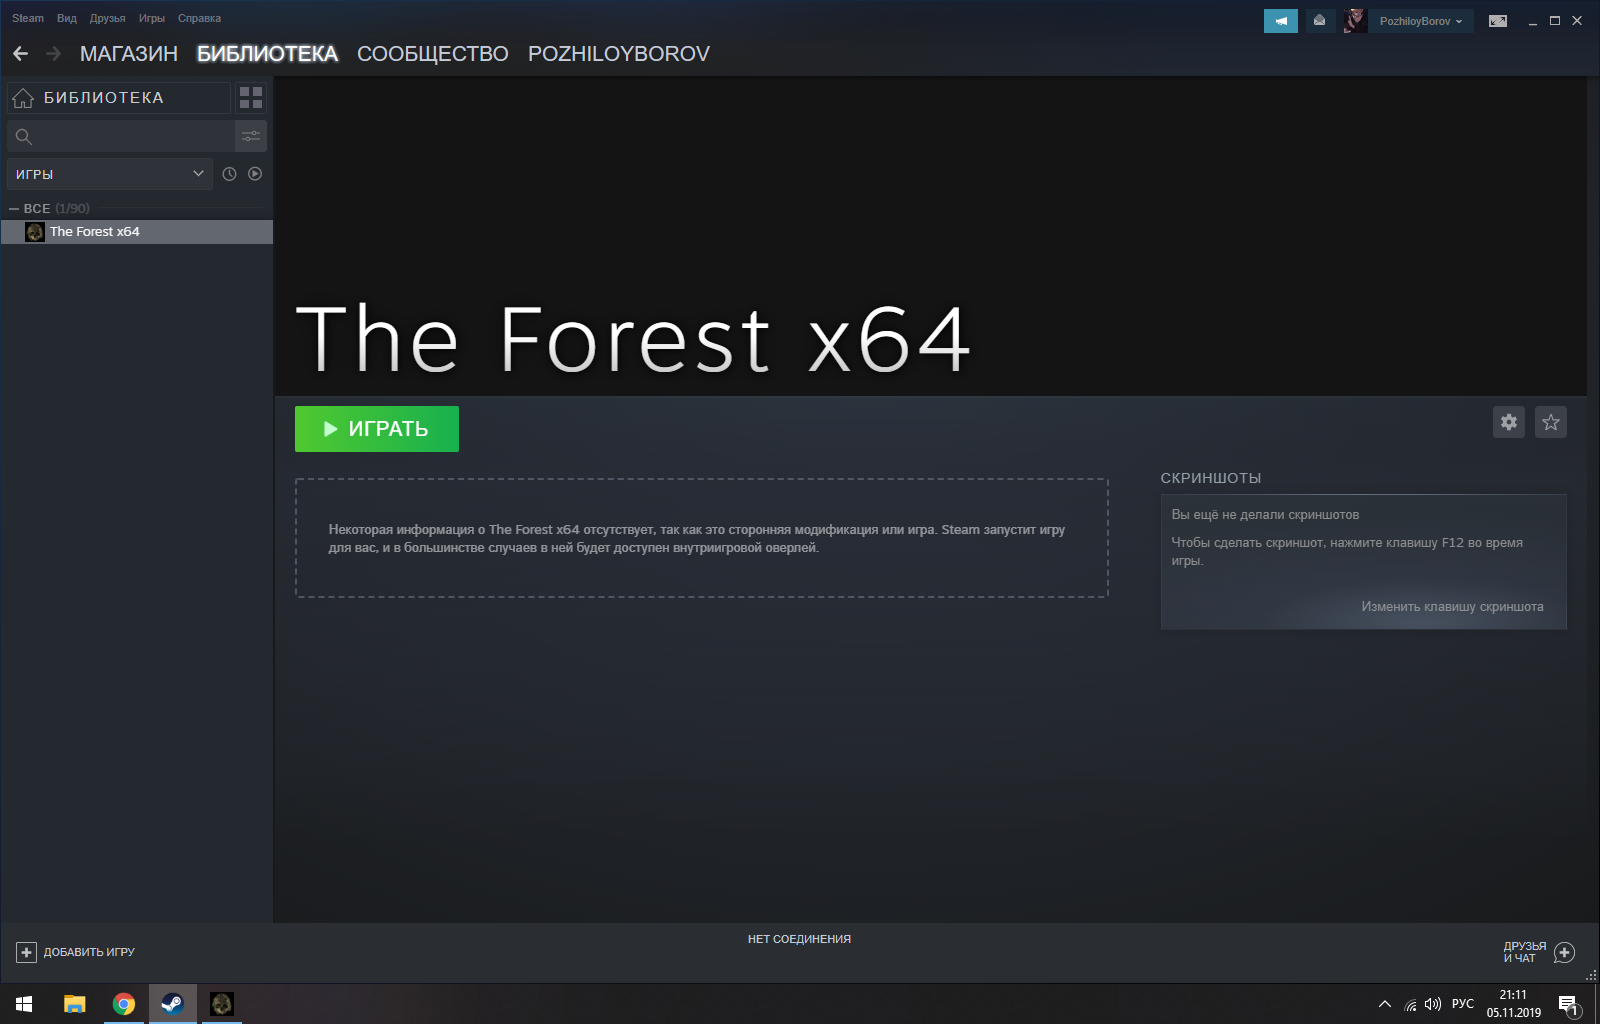This screenshot has height=1024, width=1600.
Task: Click the library home icon
Action: click(x=23, y=98)
